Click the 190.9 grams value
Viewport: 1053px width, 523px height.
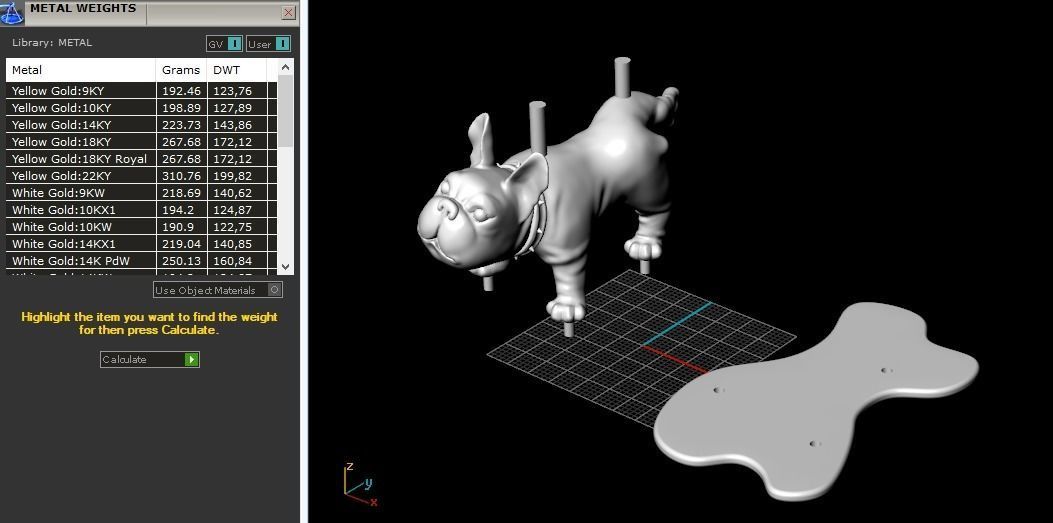(177, 227)
